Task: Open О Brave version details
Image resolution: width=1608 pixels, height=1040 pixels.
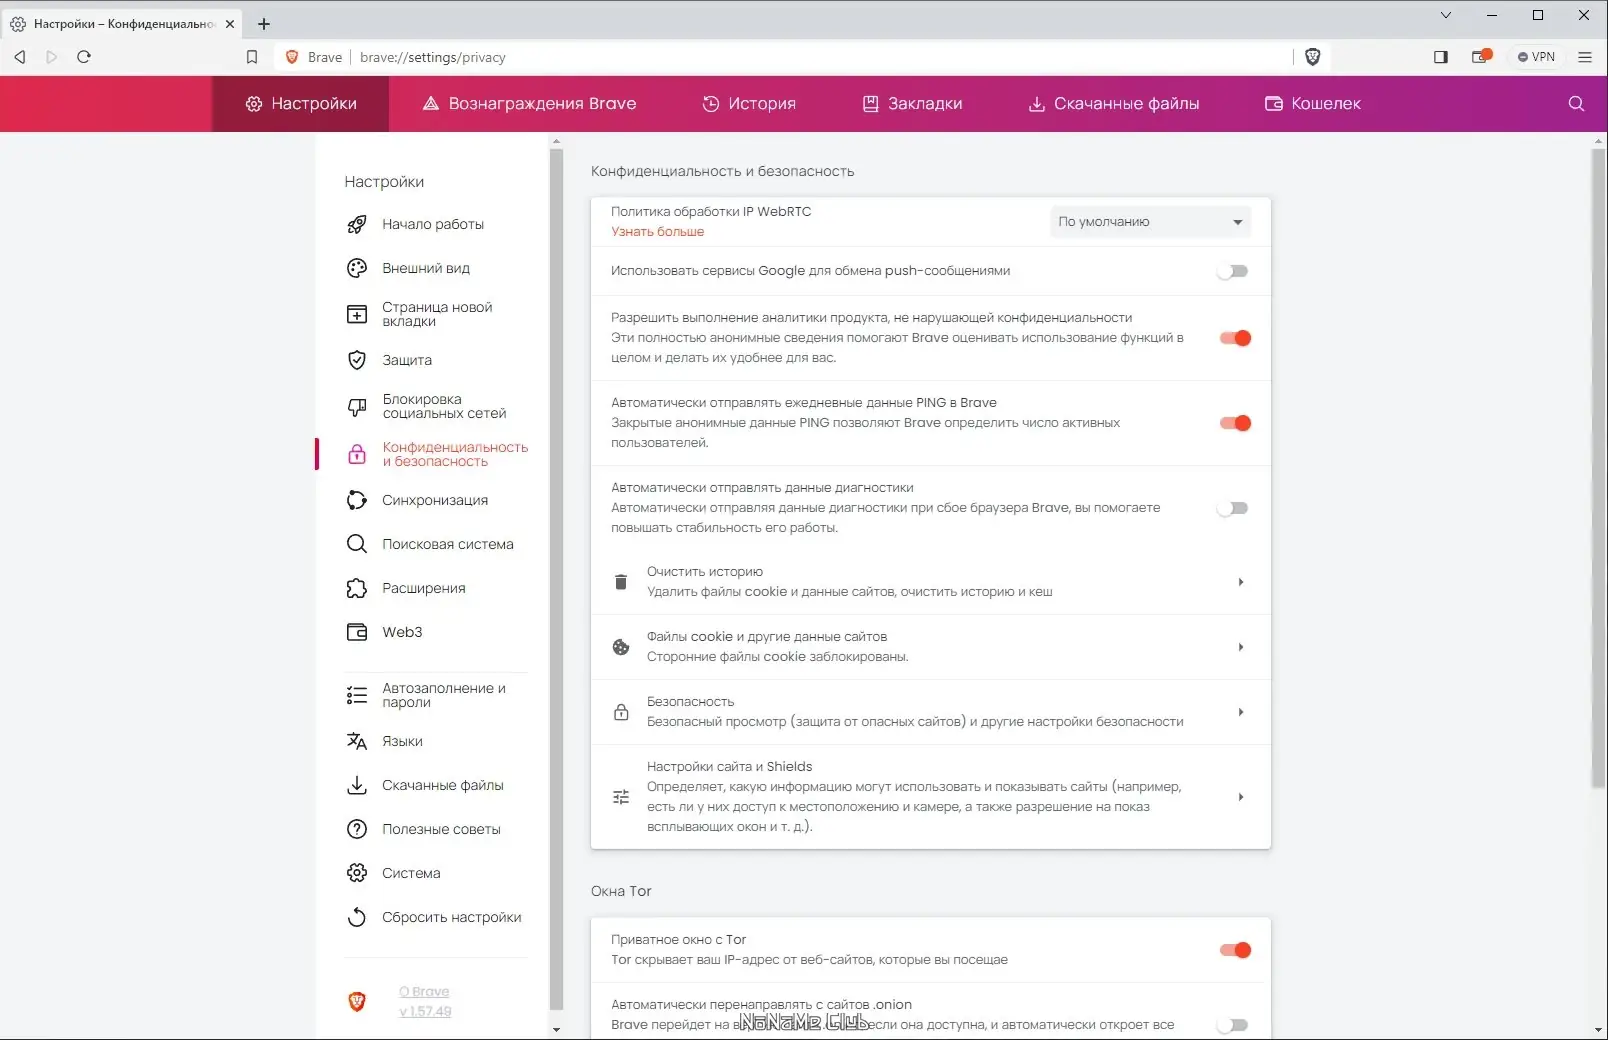Action: pos(424,991)
